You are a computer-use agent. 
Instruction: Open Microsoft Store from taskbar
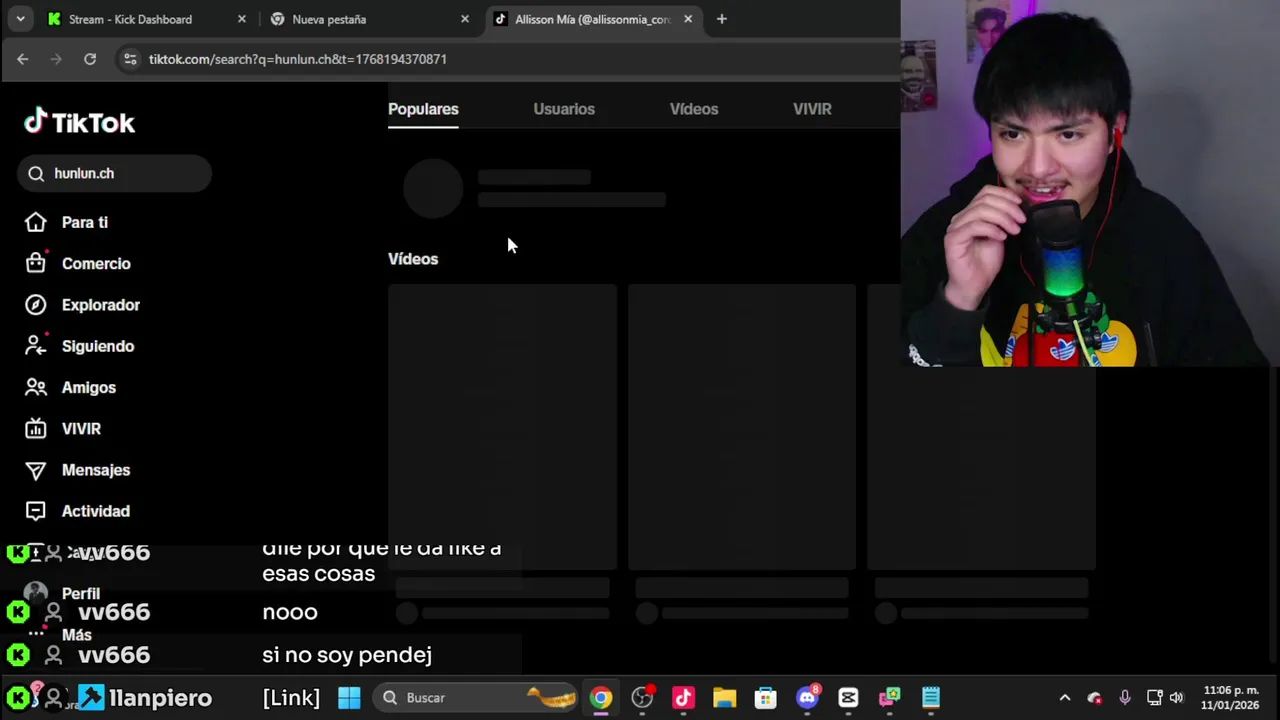point(765,698)
